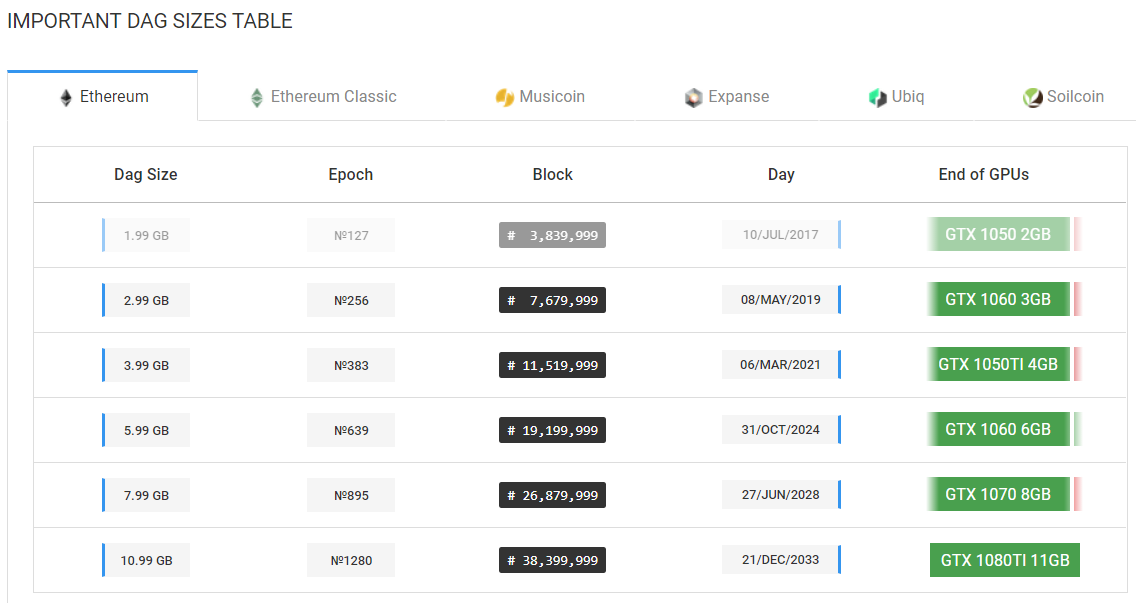Click epoch №383 cell
The image size is (1136, 603).
point(351,365)
